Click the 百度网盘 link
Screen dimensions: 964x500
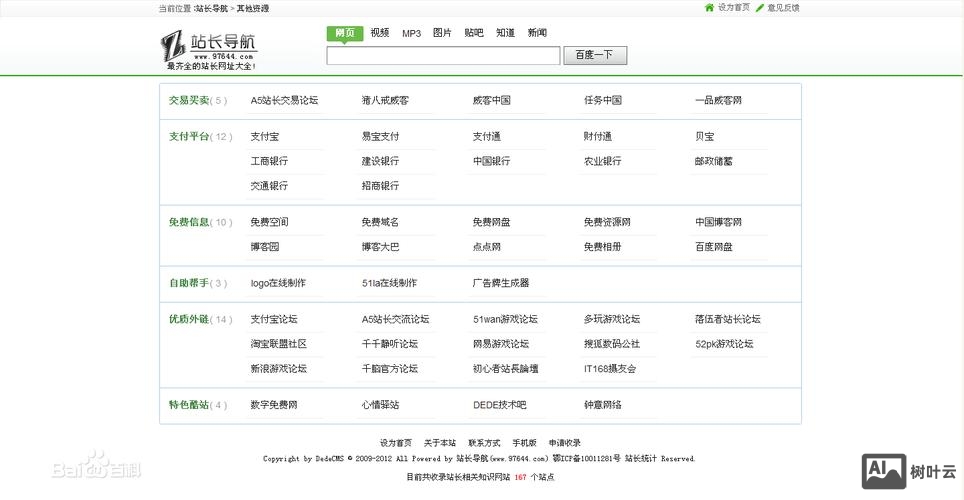(x=714, y=247)
